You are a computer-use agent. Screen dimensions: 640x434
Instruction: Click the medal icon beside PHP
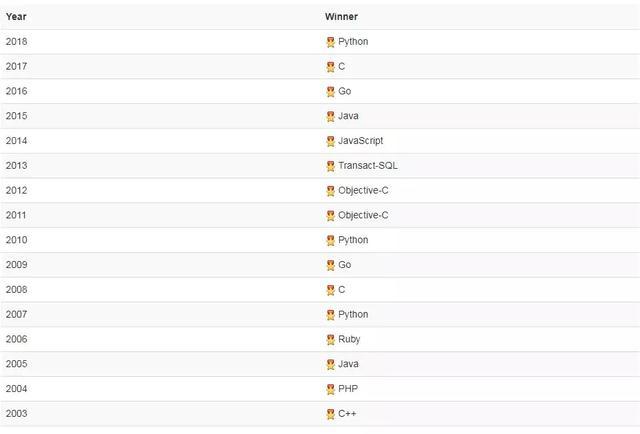[331, 389]
